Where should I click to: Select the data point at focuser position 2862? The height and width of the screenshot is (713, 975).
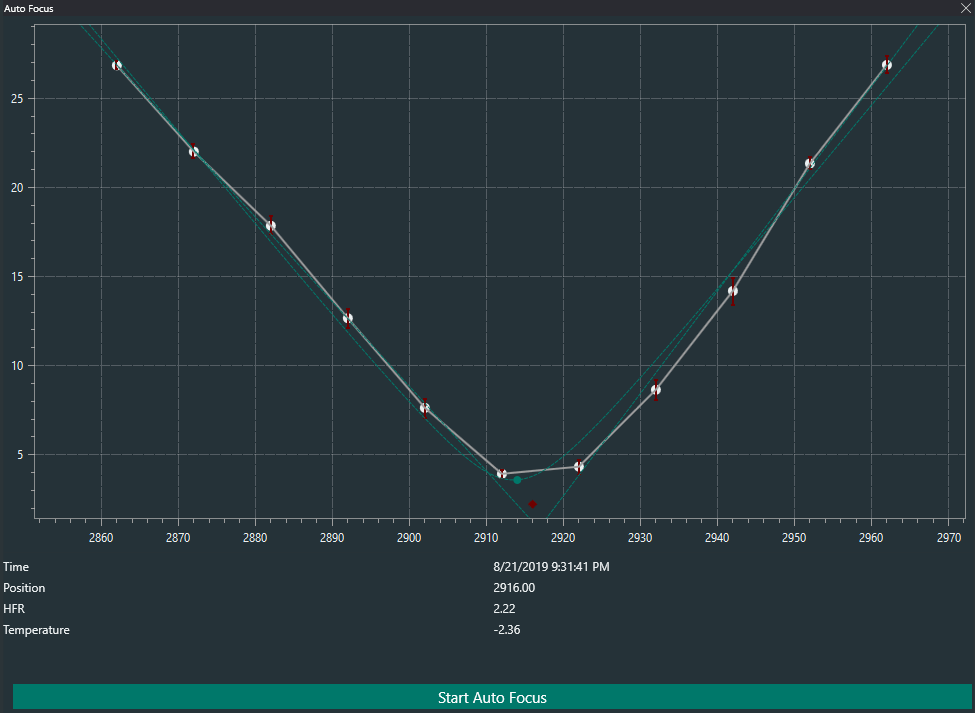coord(117,65)
